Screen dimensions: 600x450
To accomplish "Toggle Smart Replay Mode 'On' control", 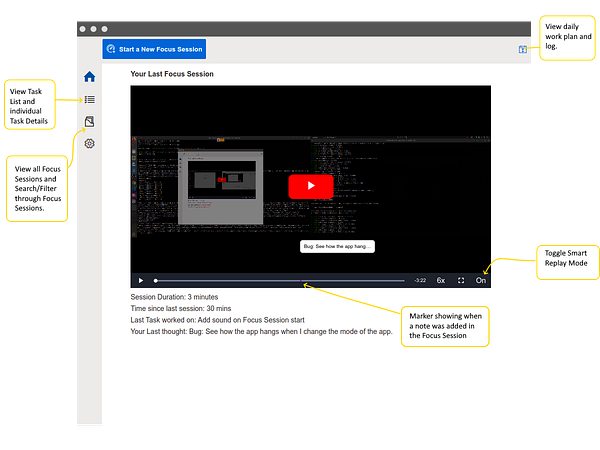I will point(481,280).
